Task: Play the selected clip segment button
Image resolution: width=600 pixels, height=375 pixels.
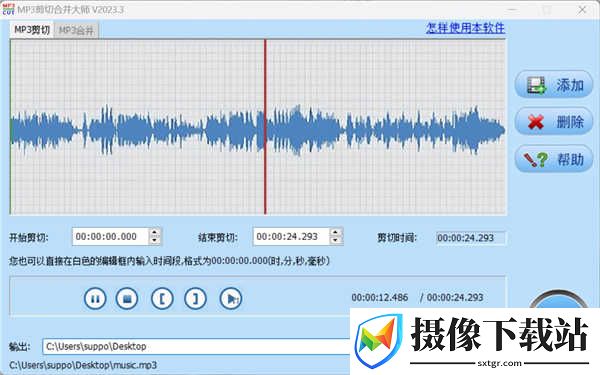Action: (x=231, y=298)
